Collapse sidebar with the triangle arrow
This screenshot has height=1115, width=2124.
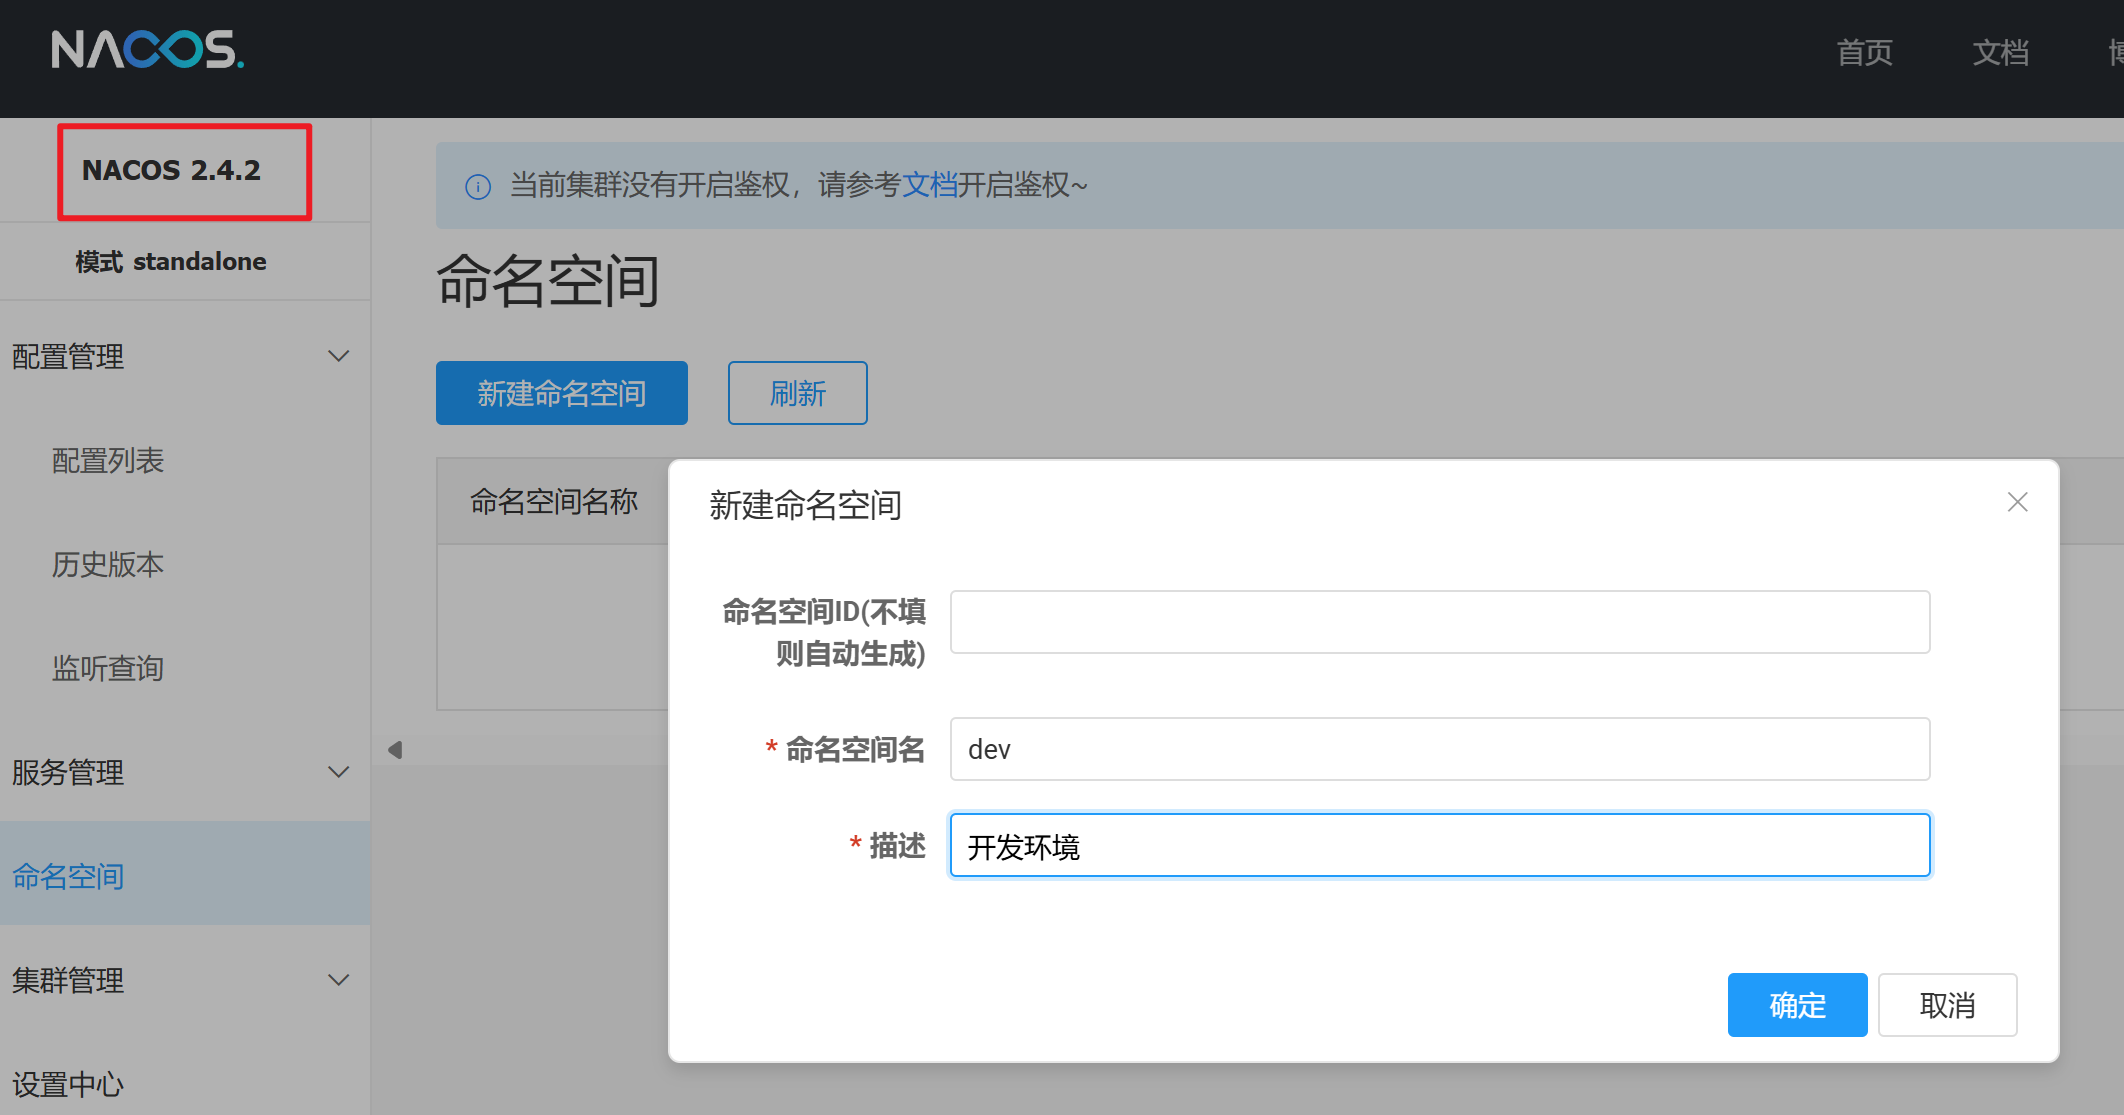[x=395, y=749]
